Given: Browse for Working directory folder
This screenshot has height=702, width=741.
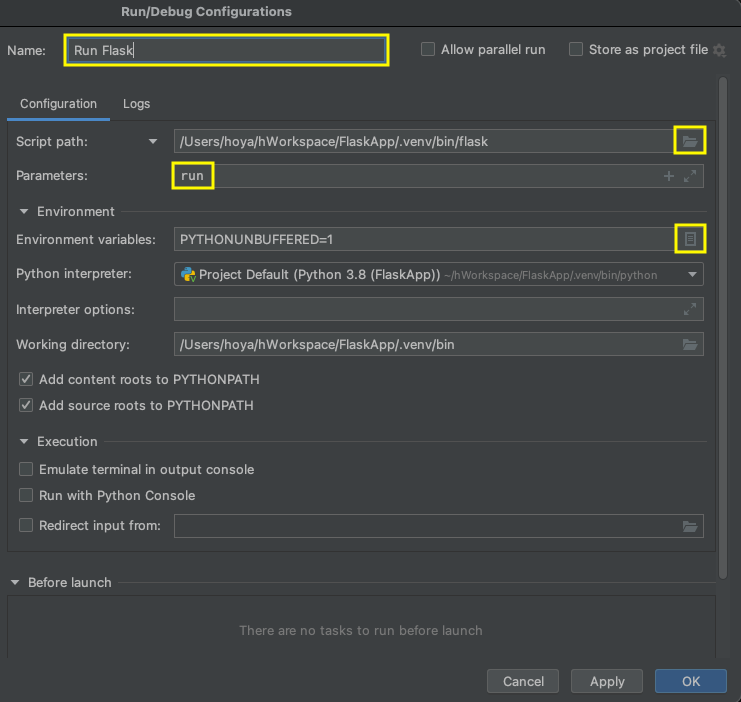Looking at the screenshot, I should pyautogui.click(x=689, y=345).
